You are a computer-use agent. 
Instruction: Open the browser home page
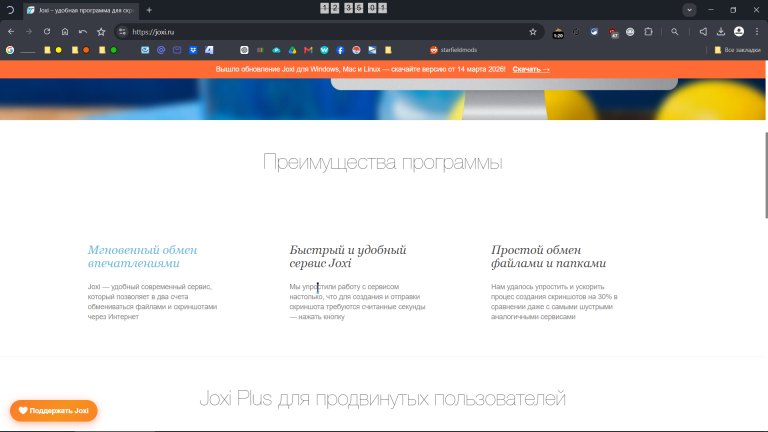tap(65, 32)
